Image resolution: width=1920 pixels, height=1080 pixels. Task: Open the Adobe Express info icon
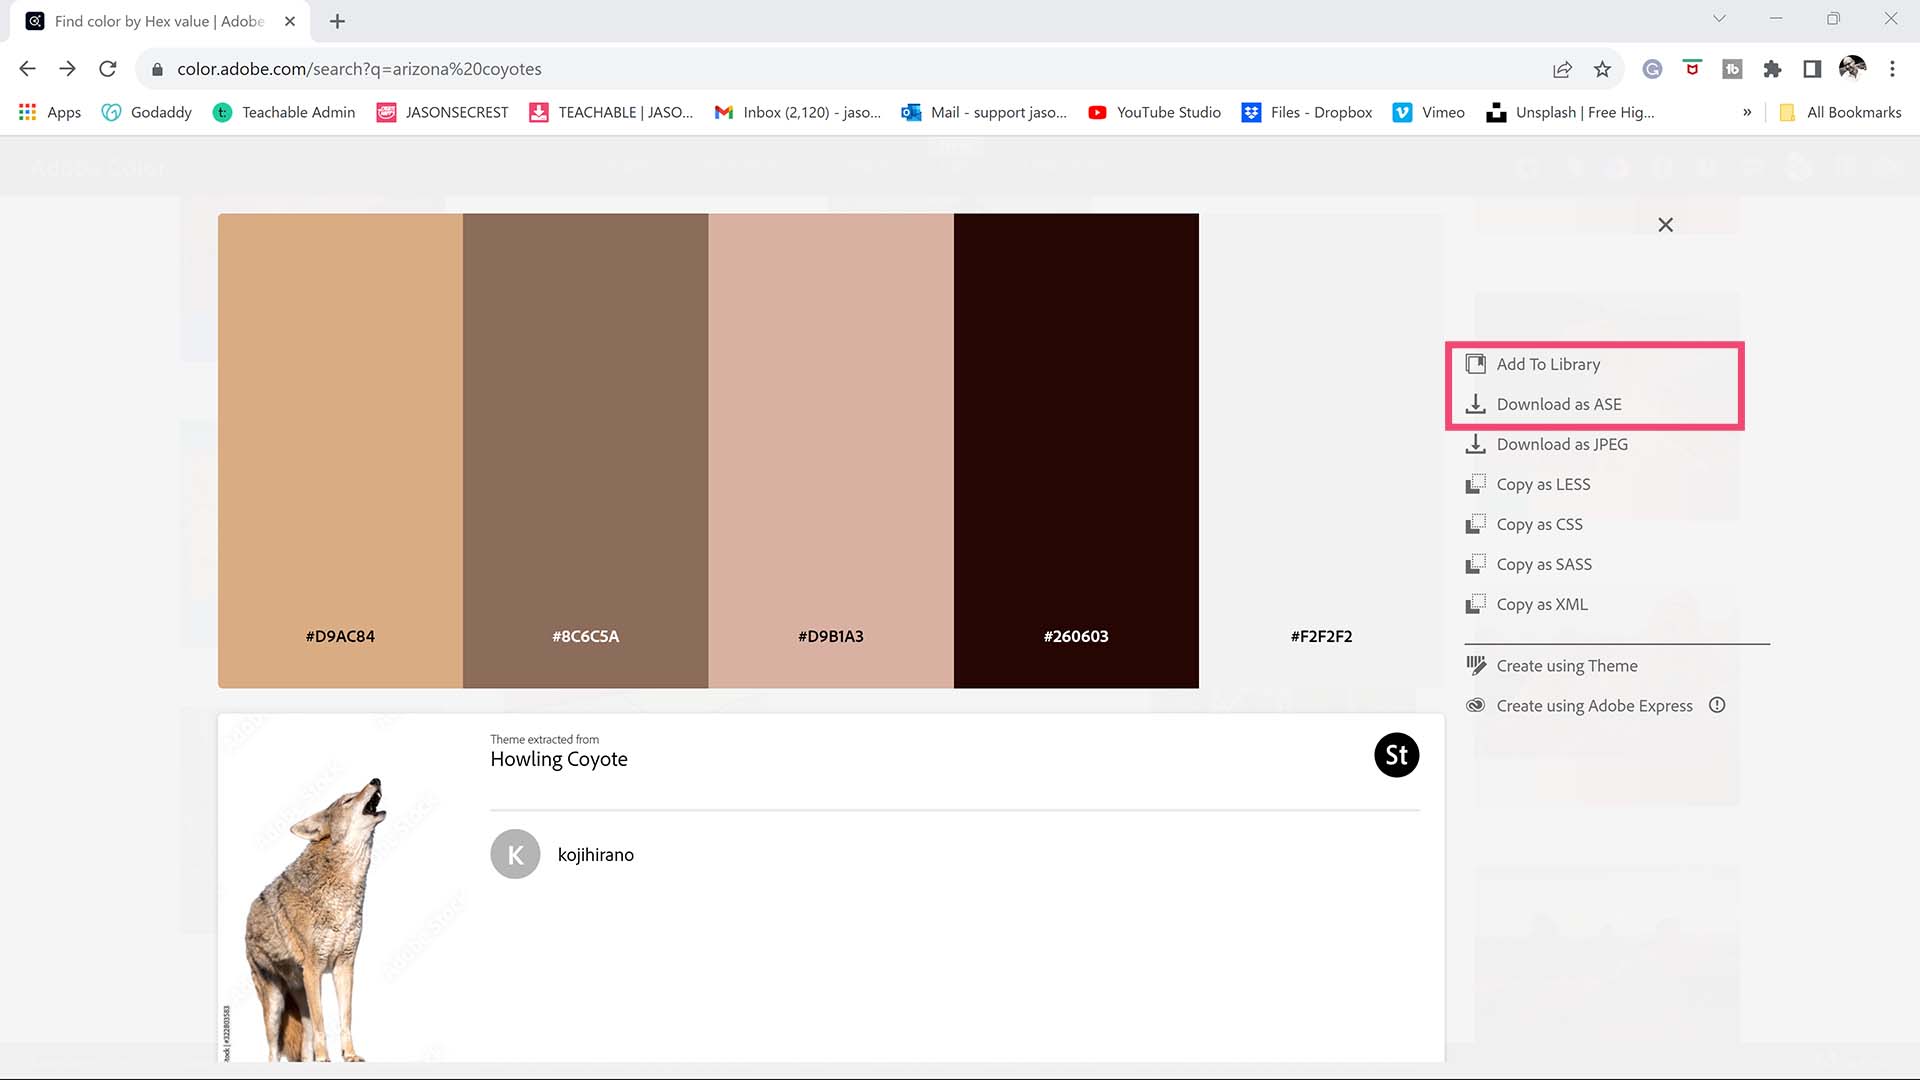tap(1717, 705)
